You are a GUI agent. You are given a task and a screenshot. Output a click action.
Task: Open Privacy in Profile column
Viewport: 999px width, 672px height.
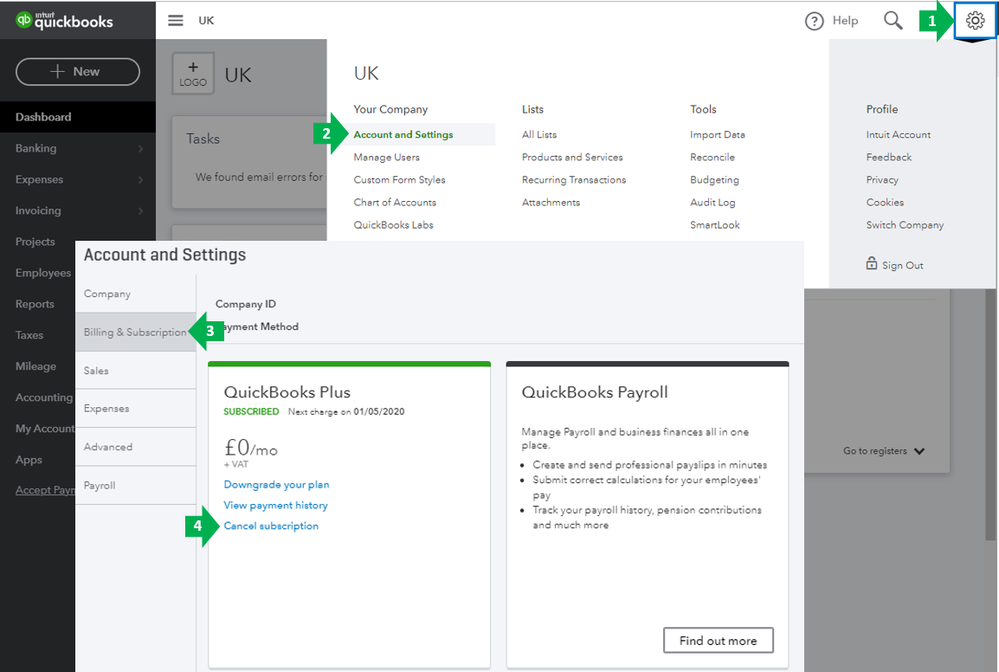[x=882, y=180]
